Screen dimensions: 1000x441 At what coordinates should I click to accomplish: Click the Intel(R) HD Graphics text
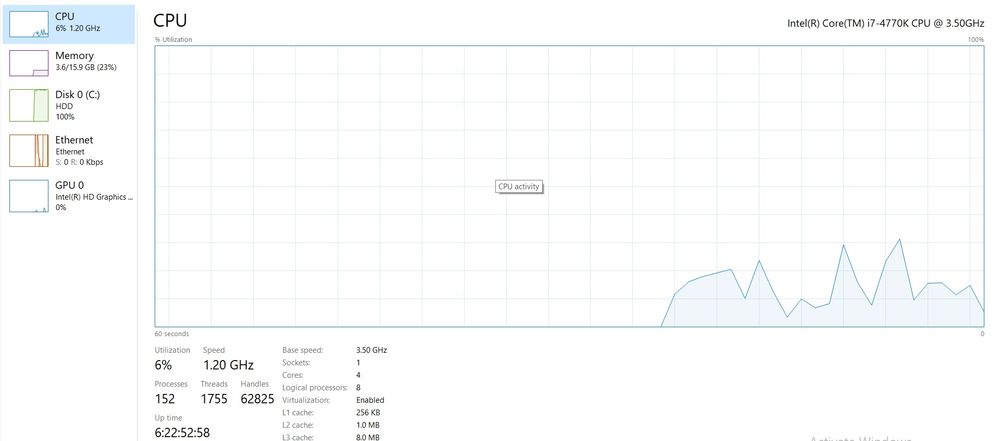(94, 197)
